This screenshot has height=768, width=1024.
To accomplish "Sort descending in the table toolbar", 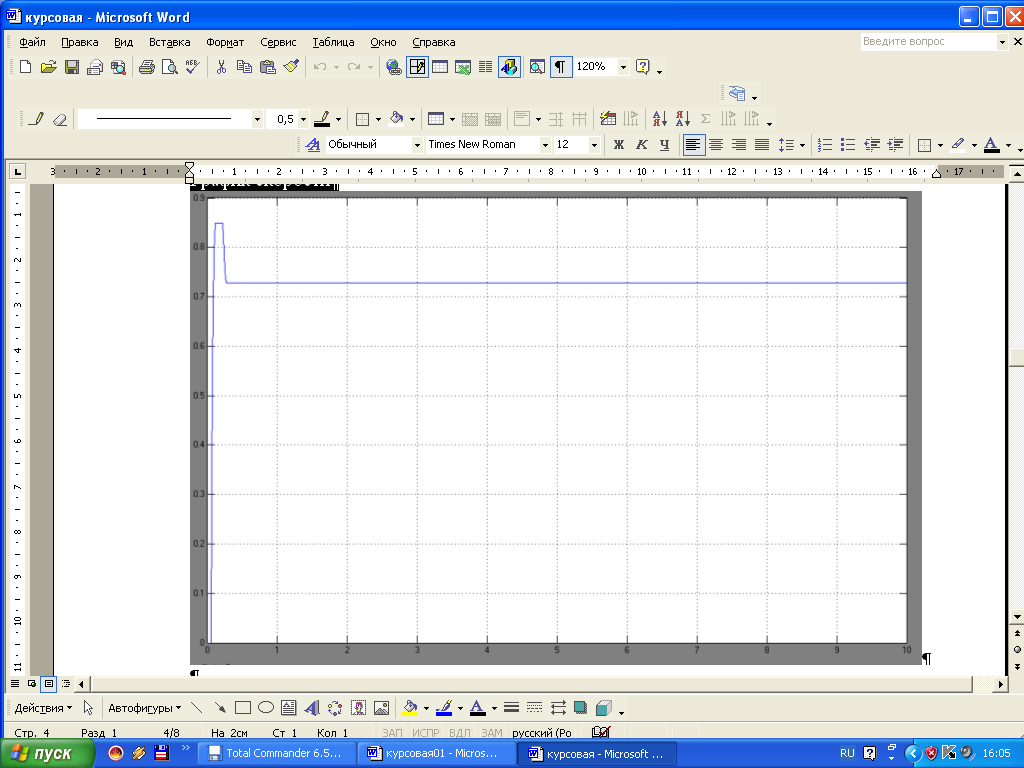I will 682,119.
